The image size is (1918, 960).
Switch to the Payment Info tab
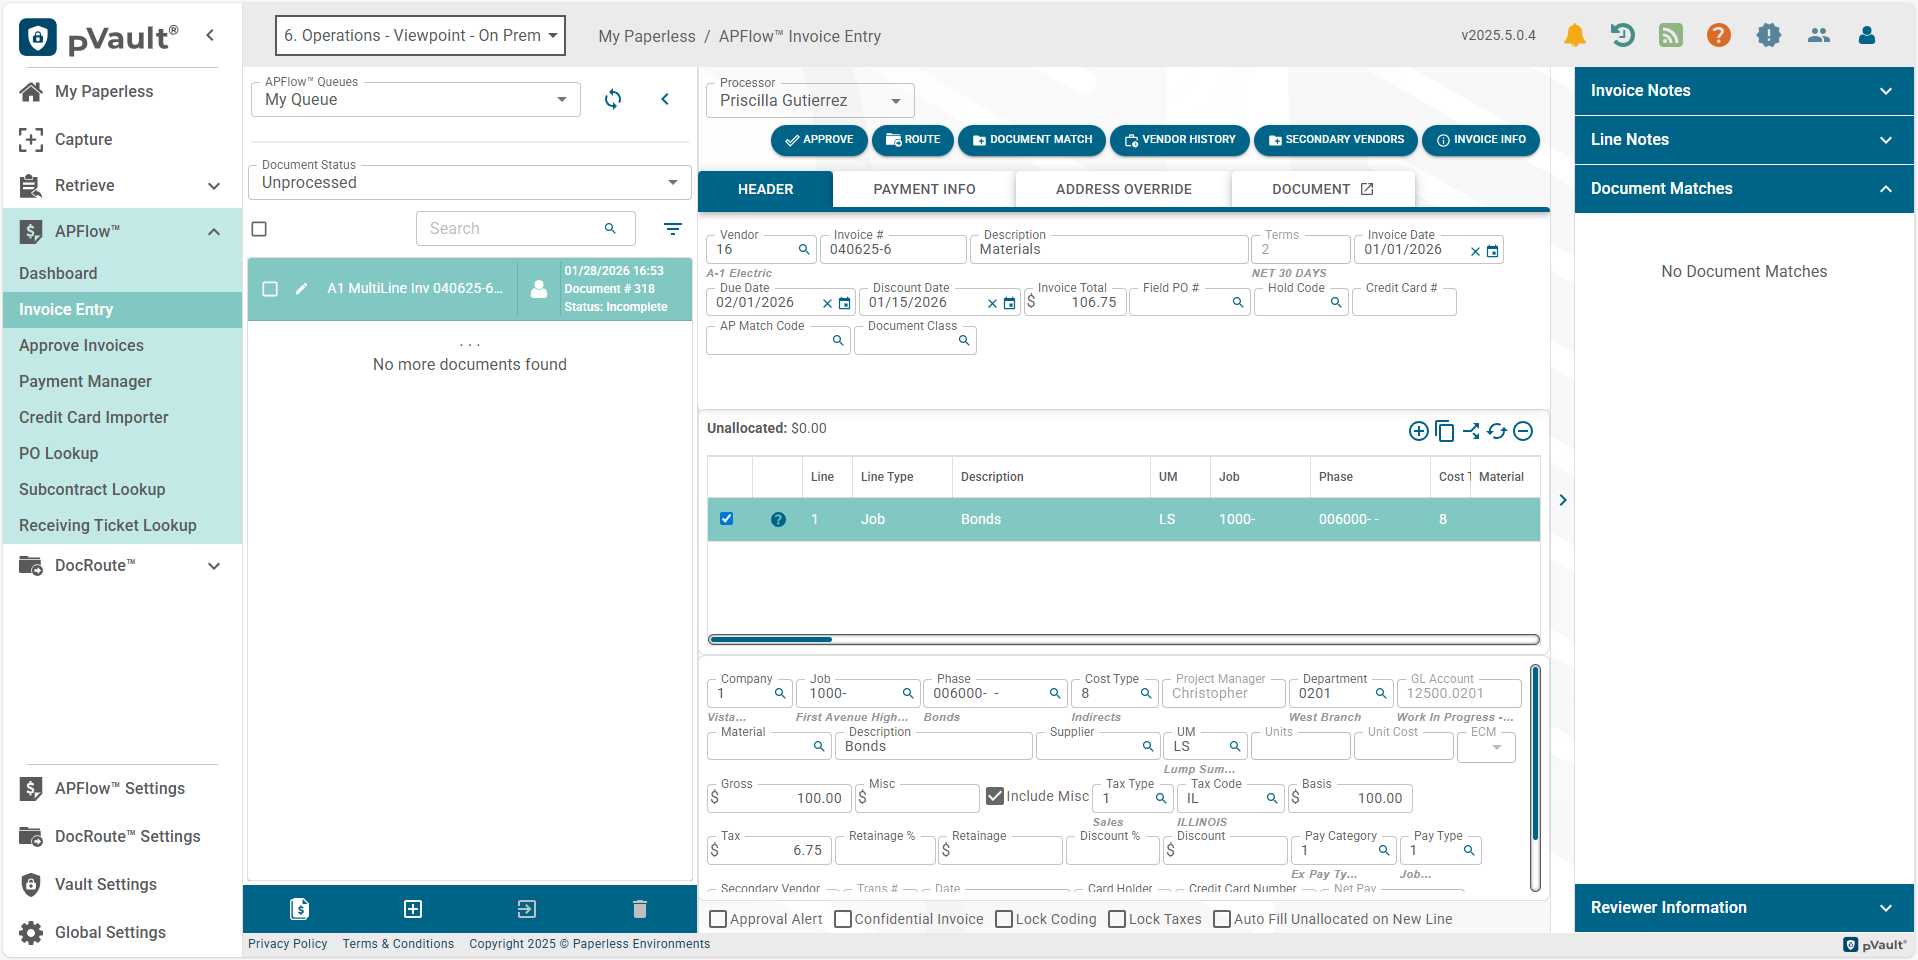point(924,189)
